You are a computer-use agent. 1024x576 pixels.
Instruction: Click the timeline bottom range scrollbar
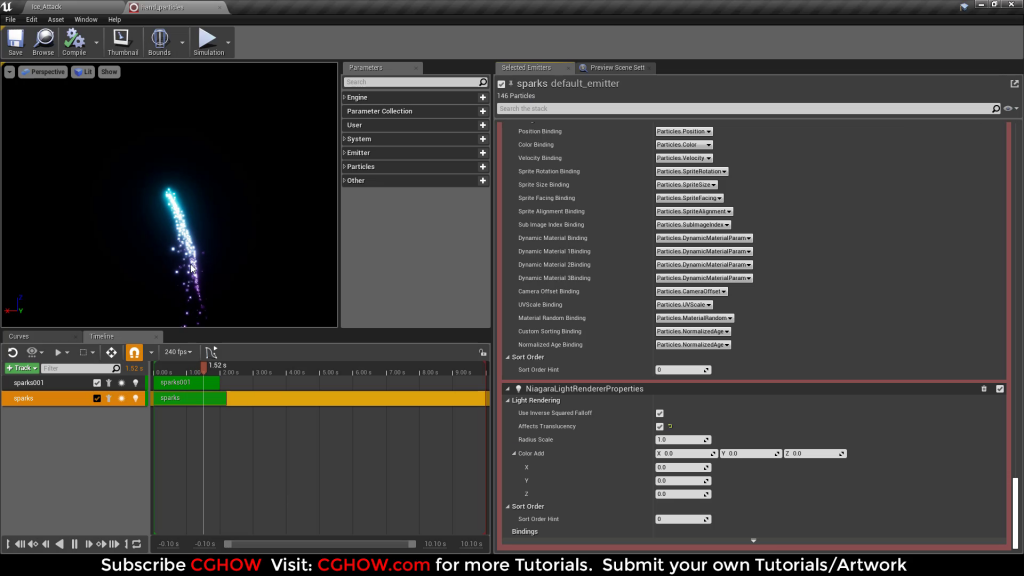pyautogui.click(x=320, y=543)
